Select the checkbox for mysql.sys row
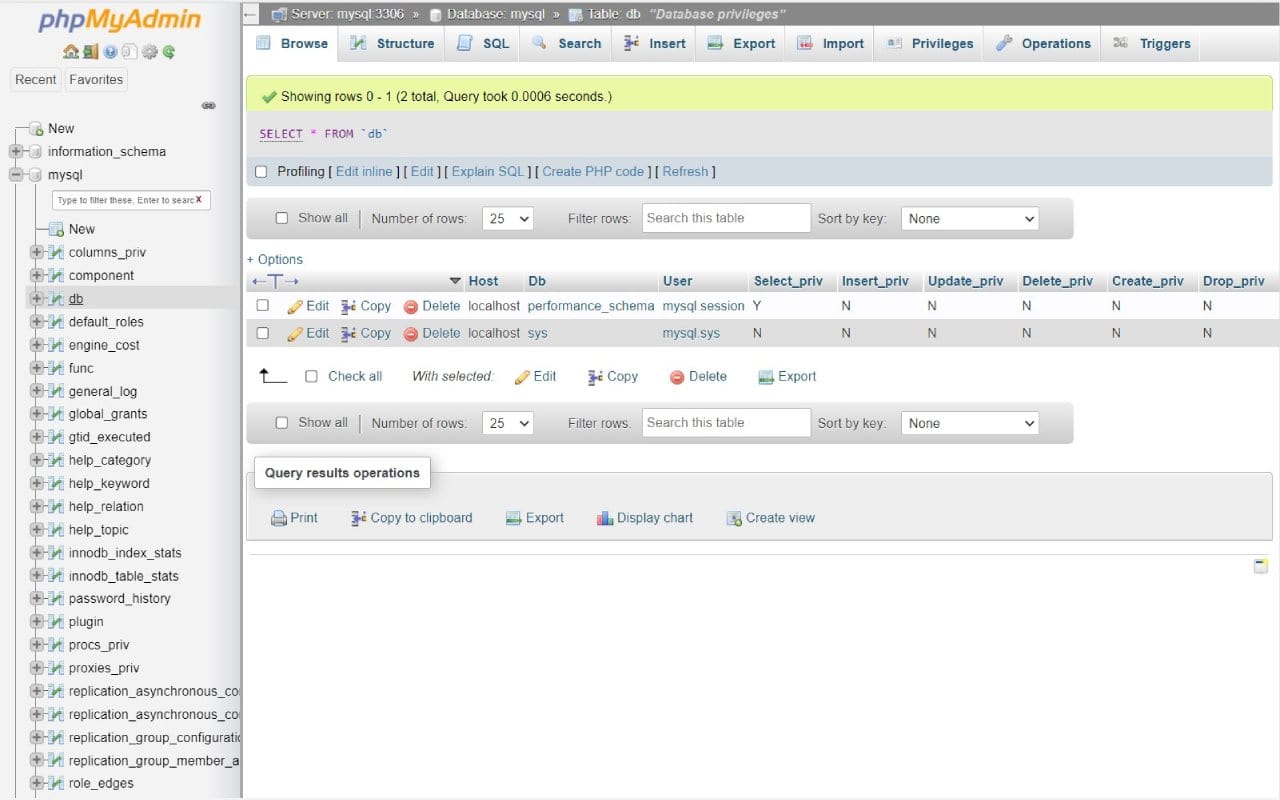The image size is (1280, 800). coord(261,333)
